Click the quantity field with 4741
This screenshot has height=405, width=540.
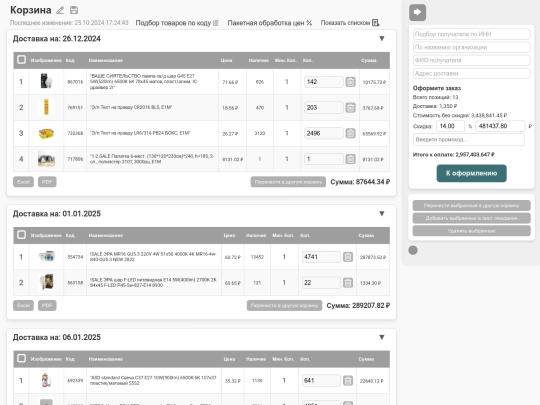click(x=321, y=257)
